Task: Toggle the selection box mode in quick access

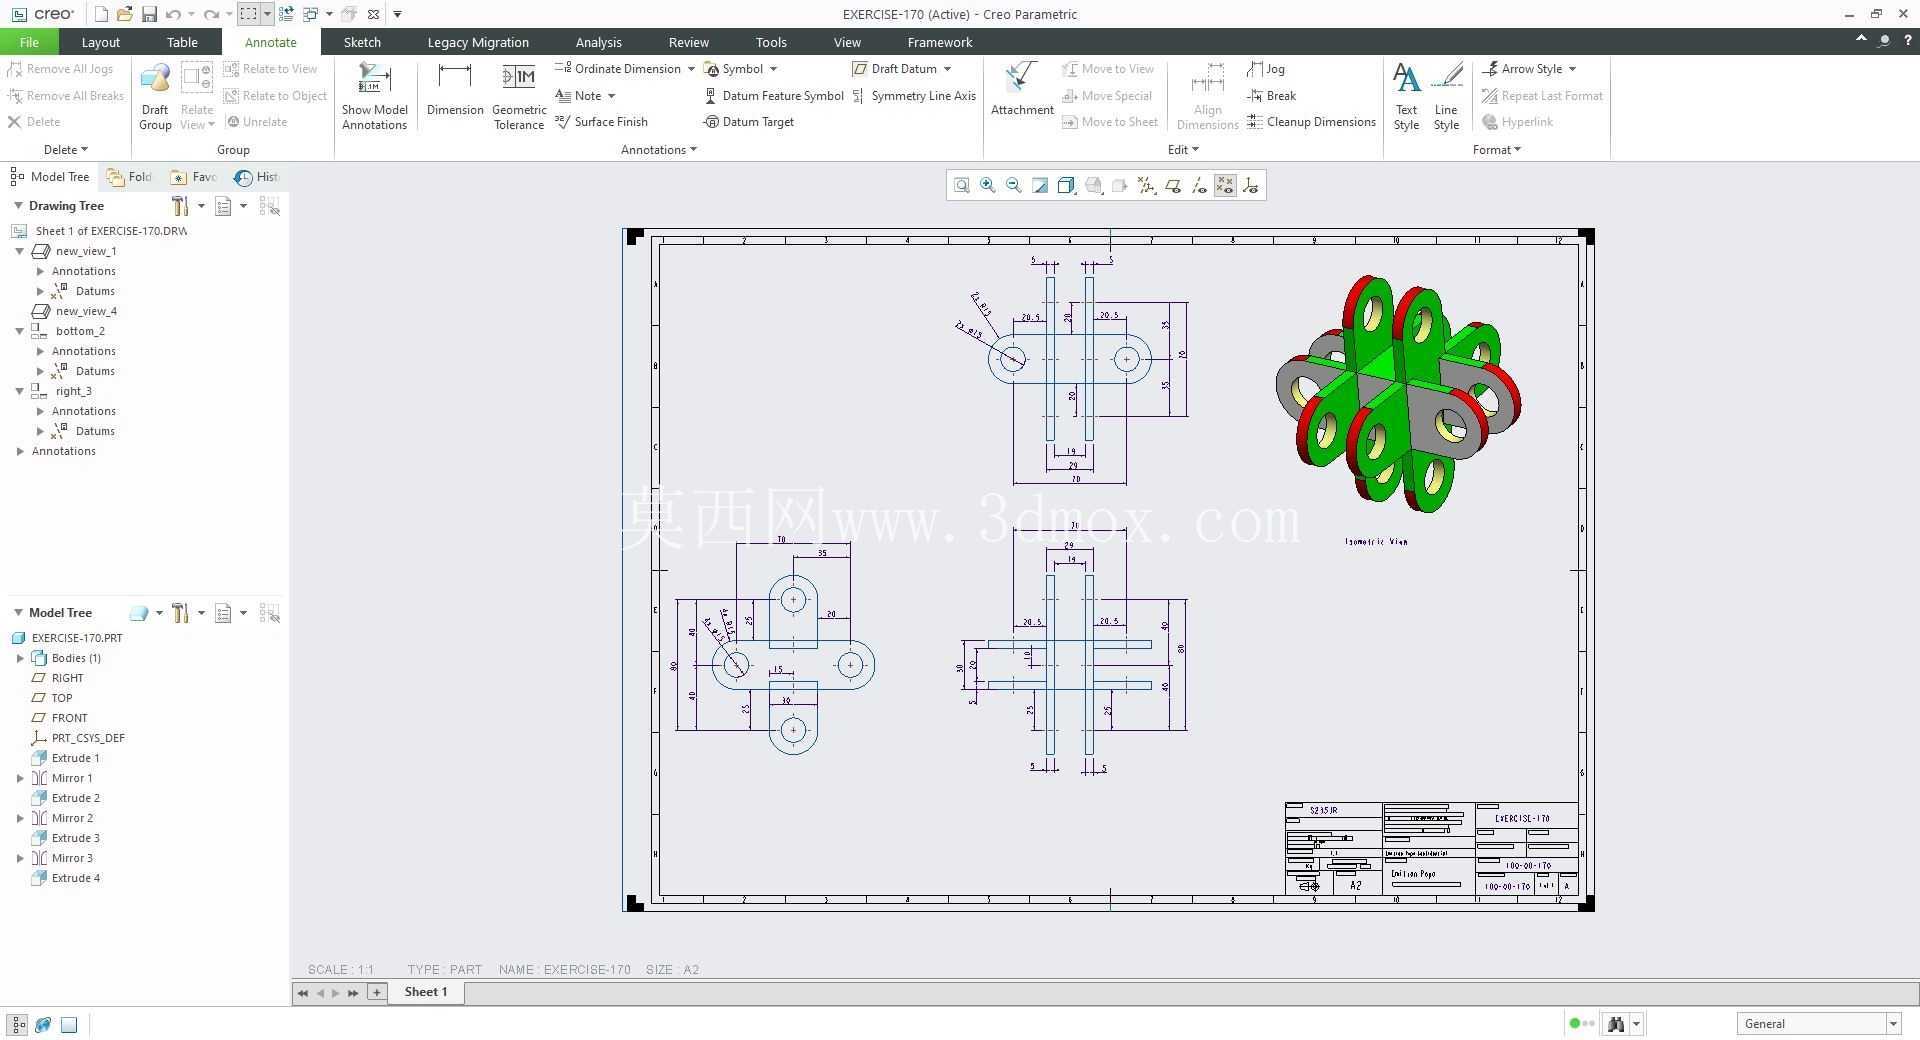Action: coord(248,14)
